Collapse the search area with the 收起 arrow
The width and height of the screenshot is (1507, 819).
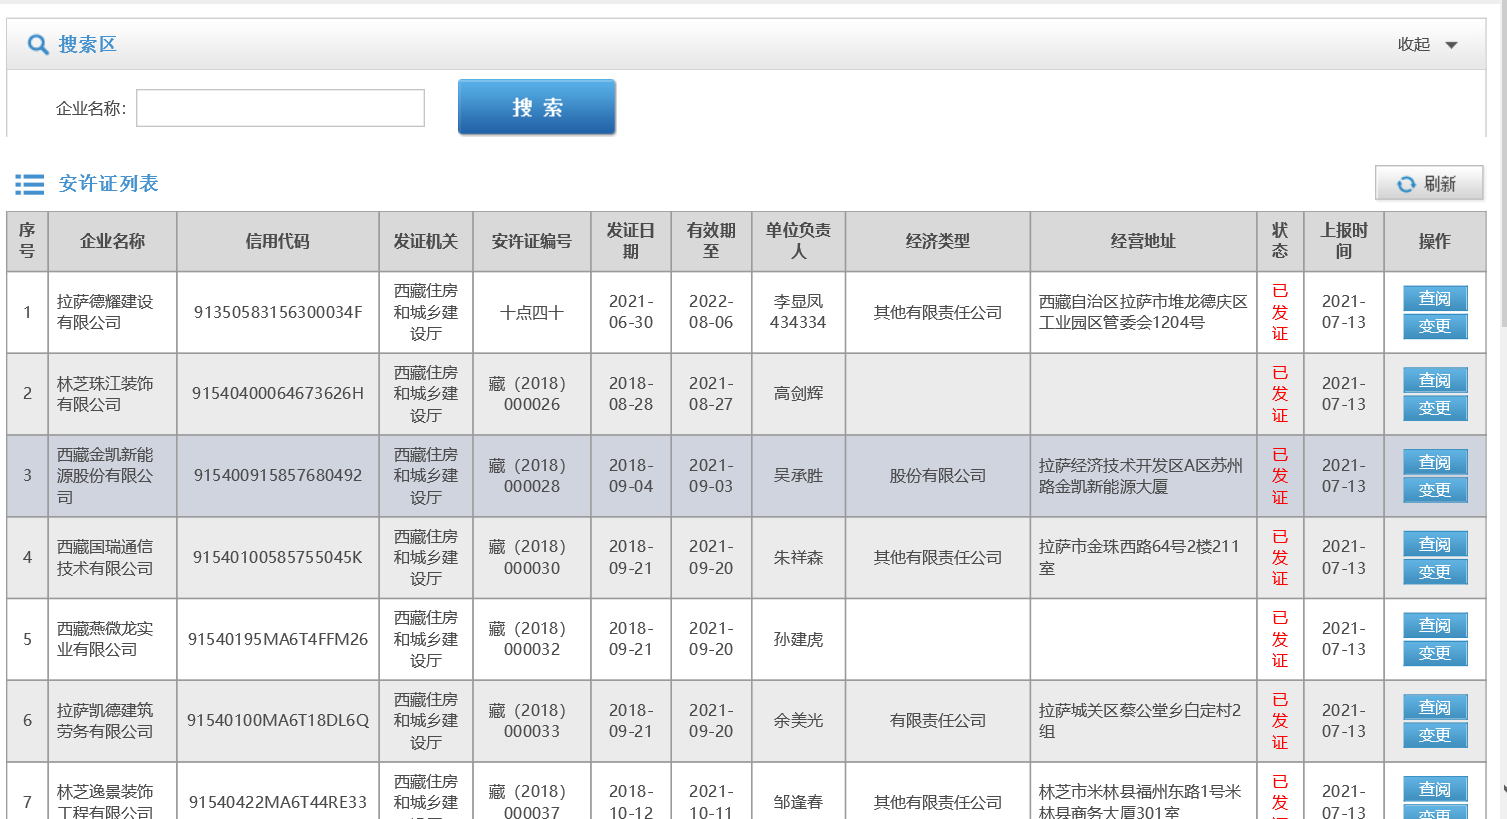(x=1451, y=45)
